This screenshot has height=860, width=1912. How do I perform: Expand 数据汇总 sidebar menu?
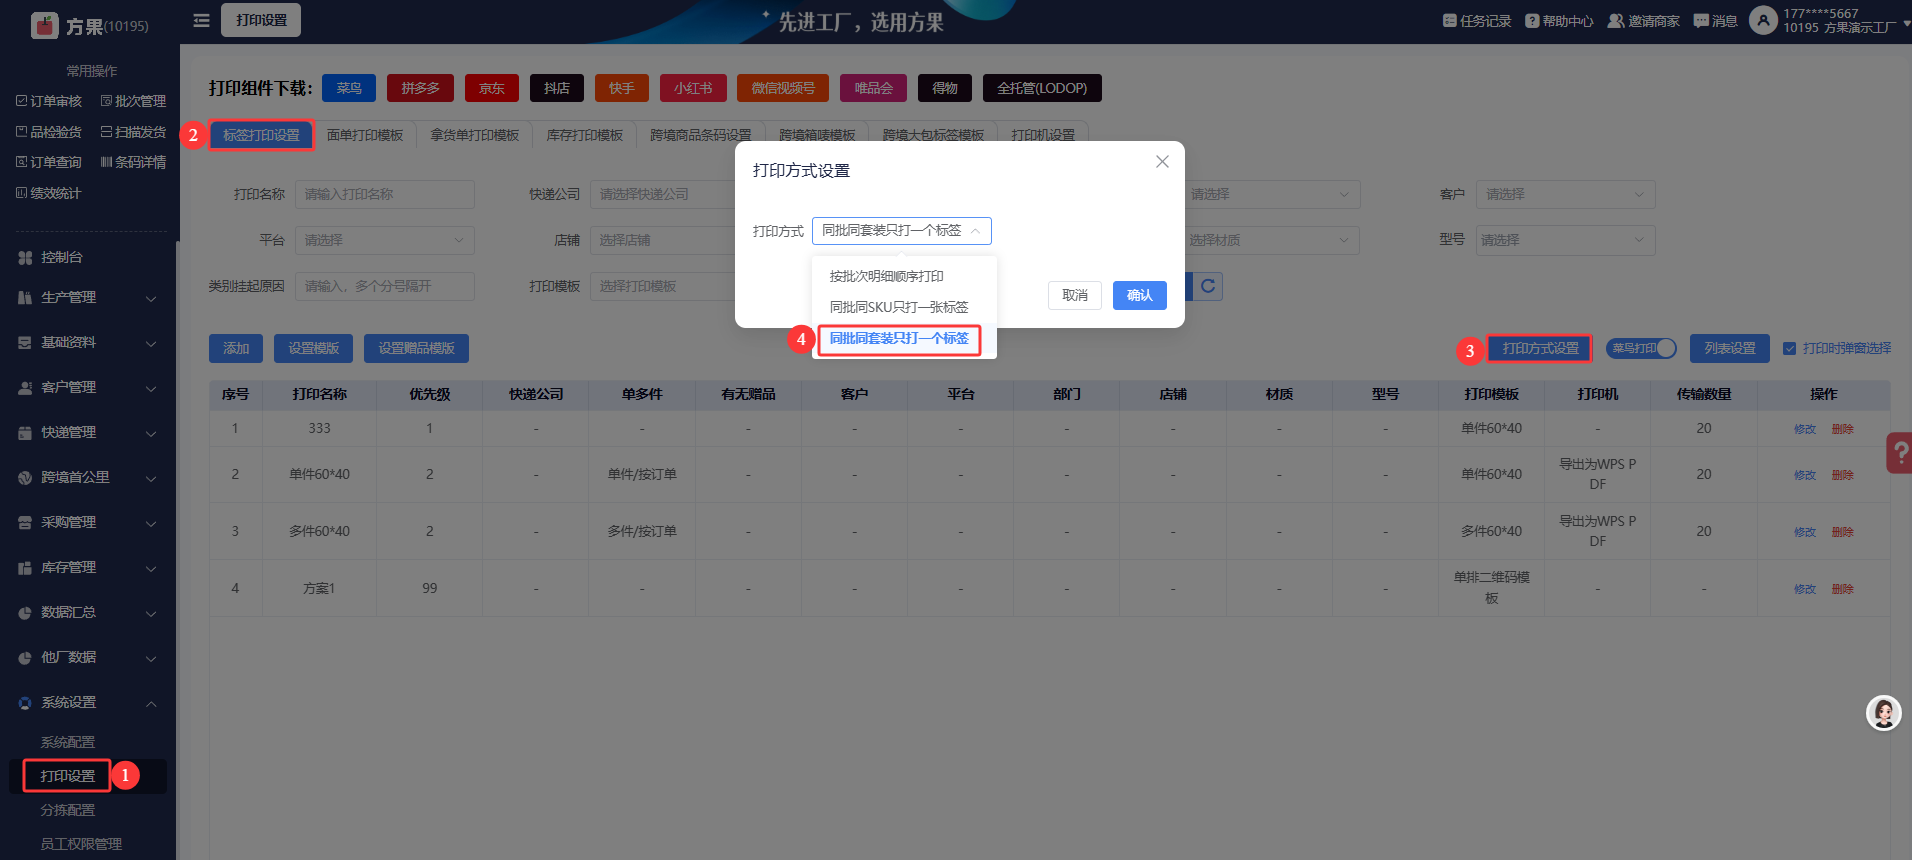pos(88,612)
